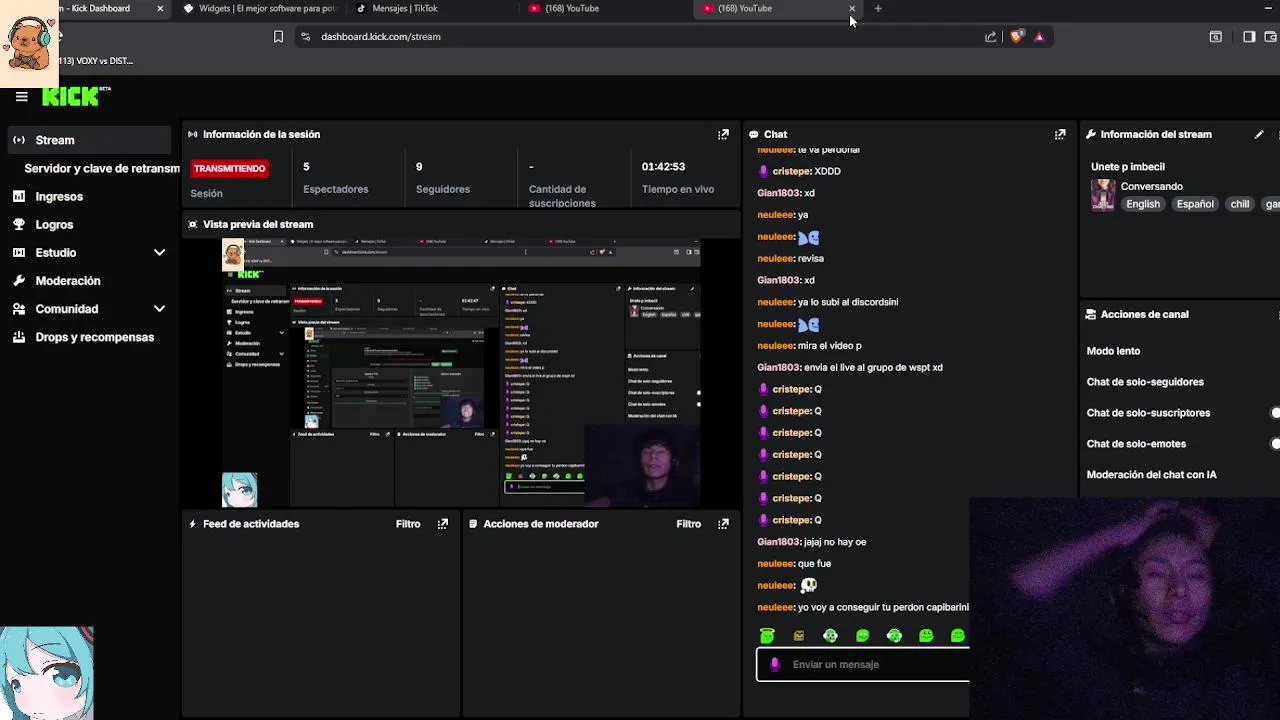Screen dimensions: 1280x720
Task: Pop out the Información de la sesión panel
Action: pos(723,134)
